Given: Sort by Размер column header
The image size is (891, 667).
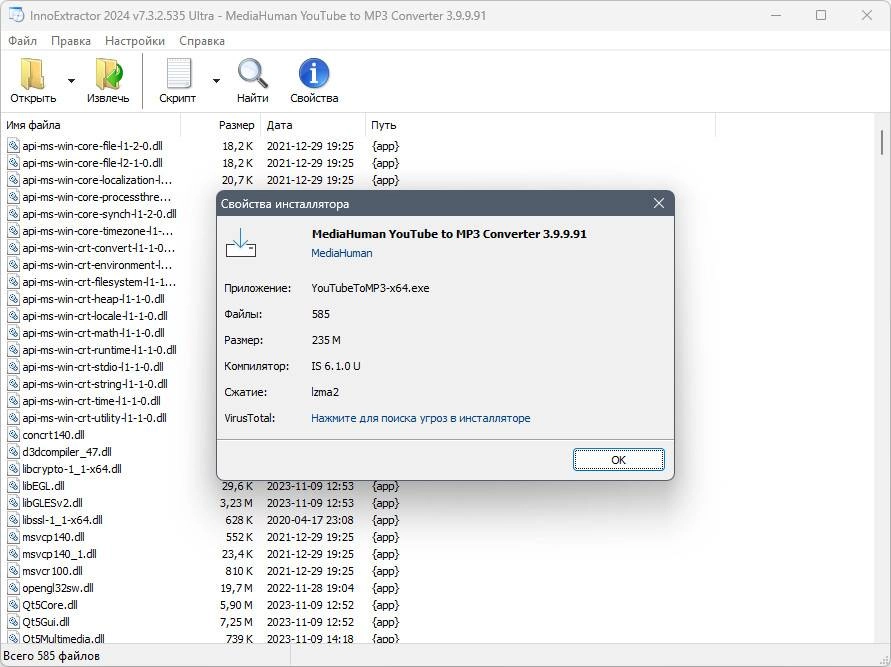Looking at the screenshot, I should 221,125.
